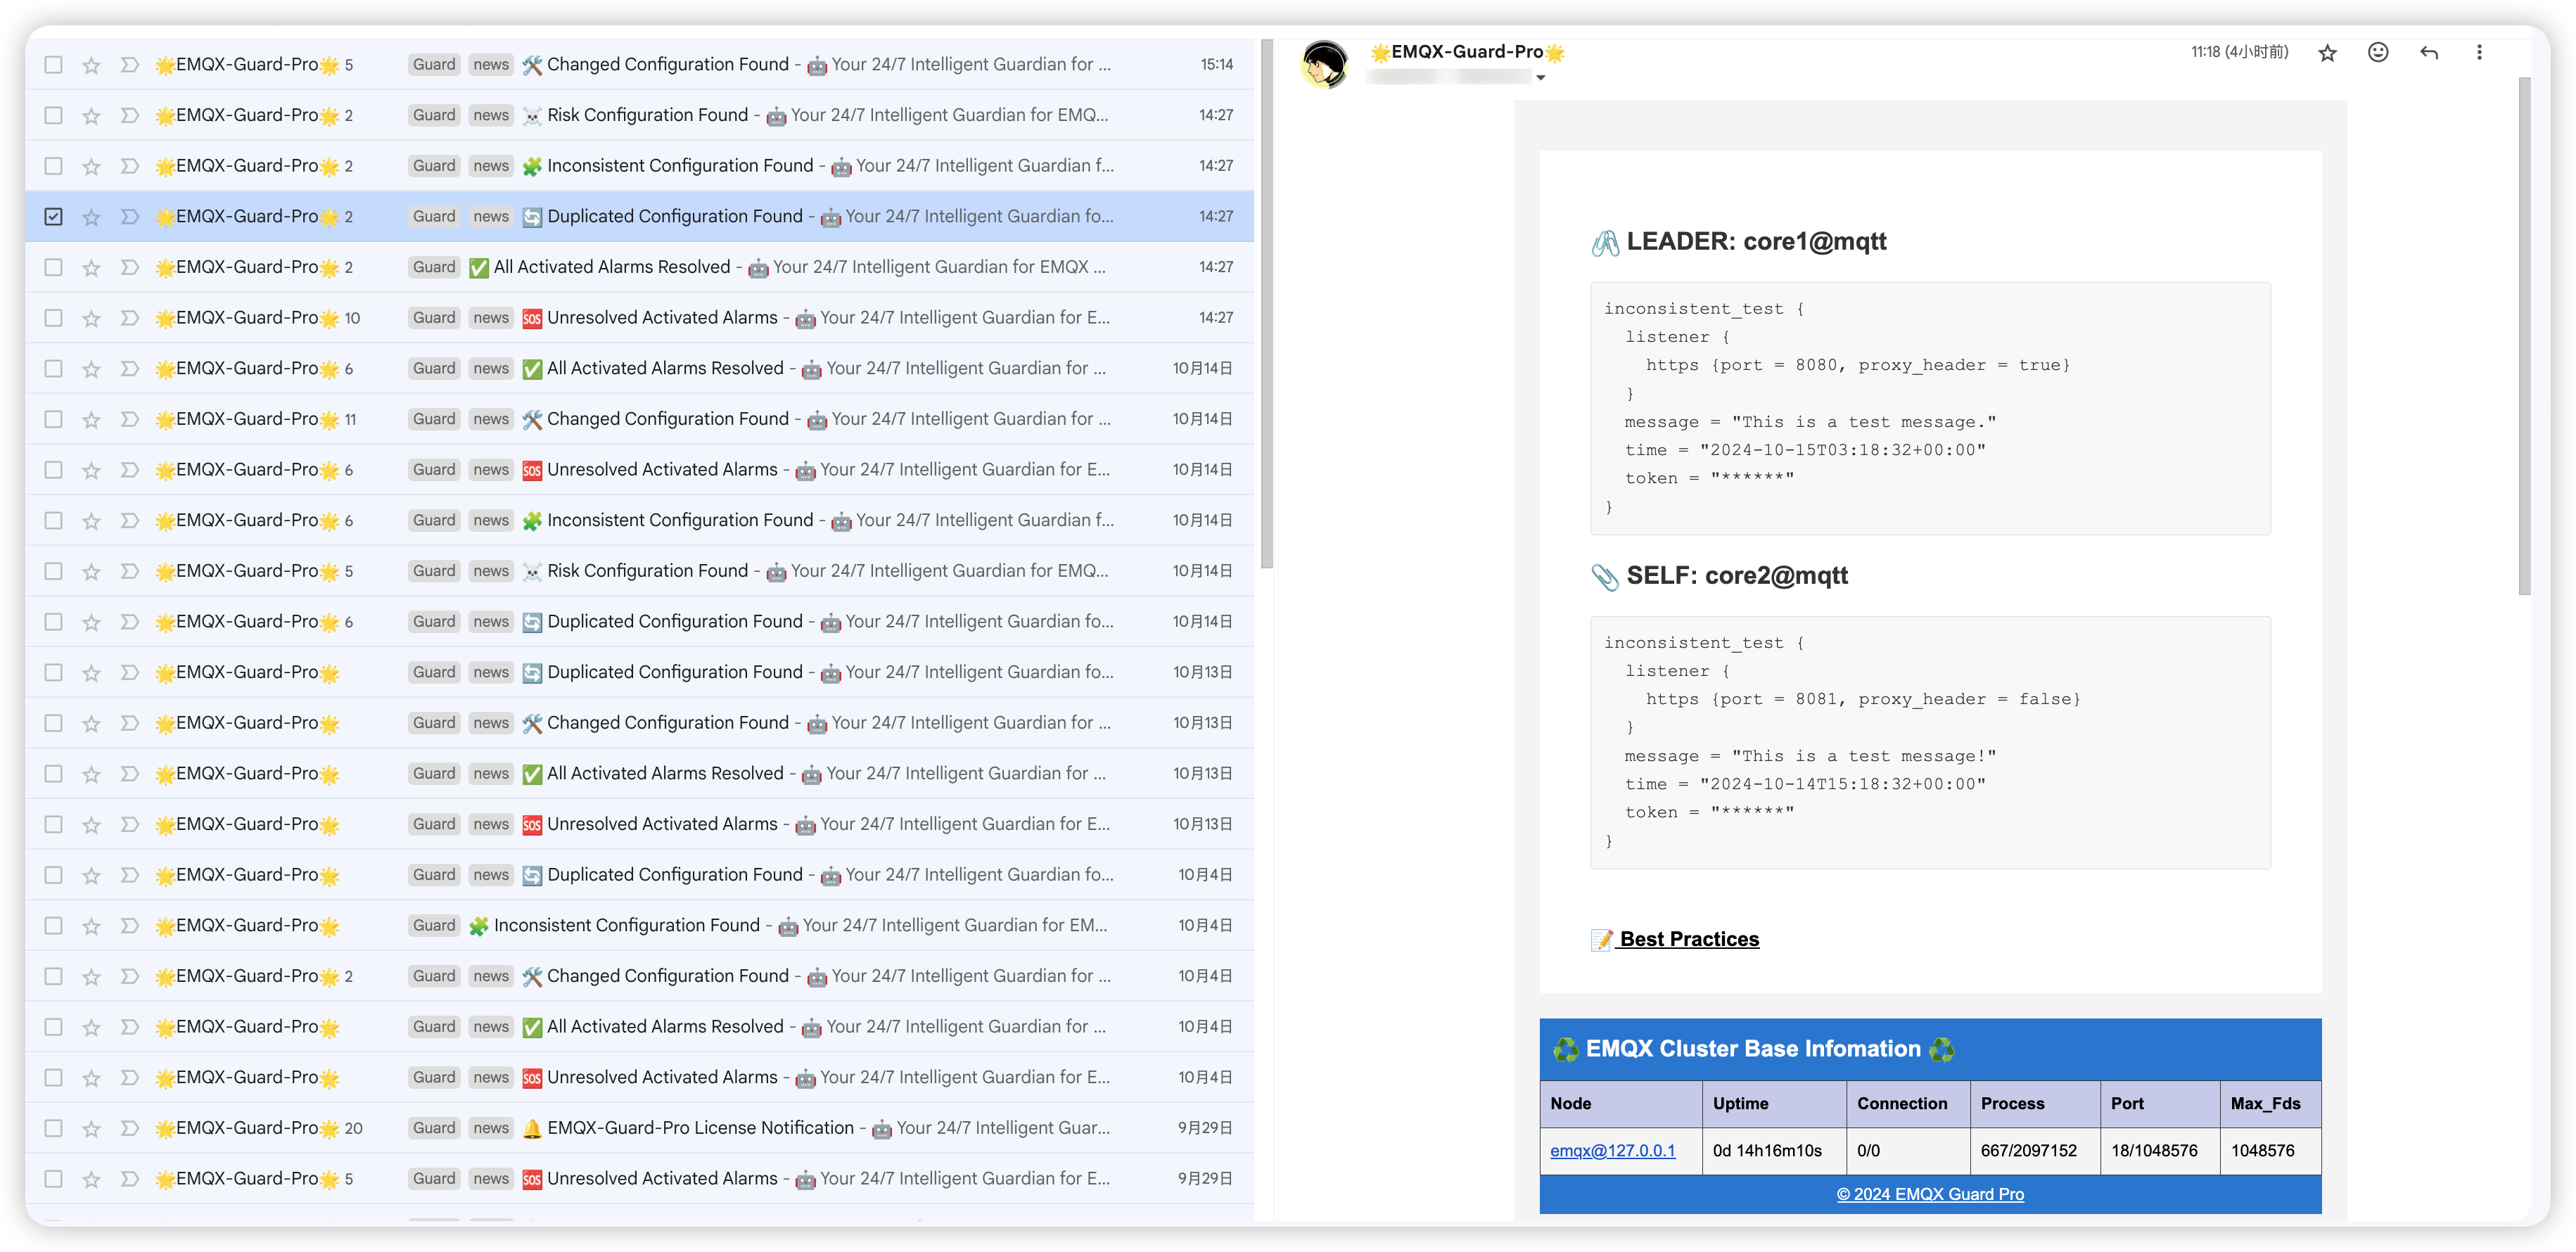Mark 14:27 Inconsistent Configuration email as important

[x=129, y=166]
